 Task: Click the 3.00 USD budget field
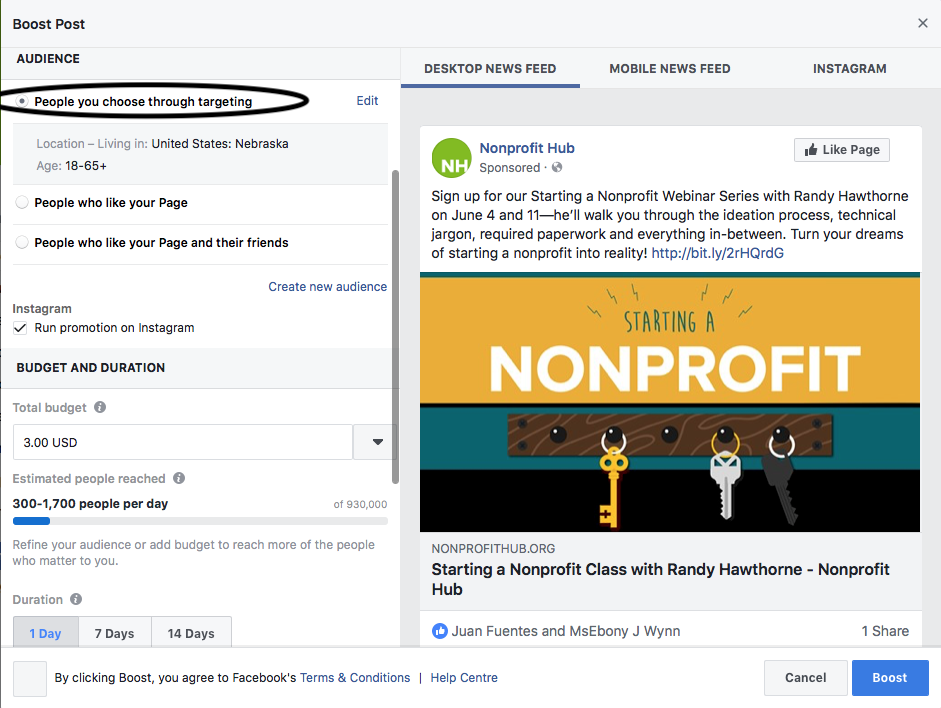[x=182, y=442]
